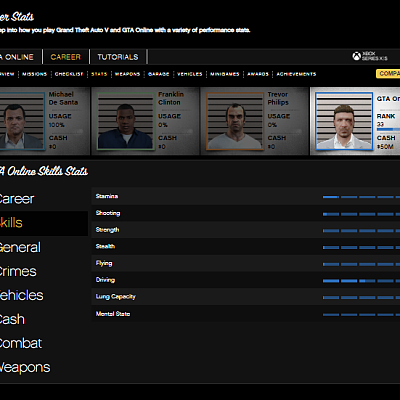Viewport: 400px width, 400px height.
Task: Open the General stats category
Action: (20, 247)
